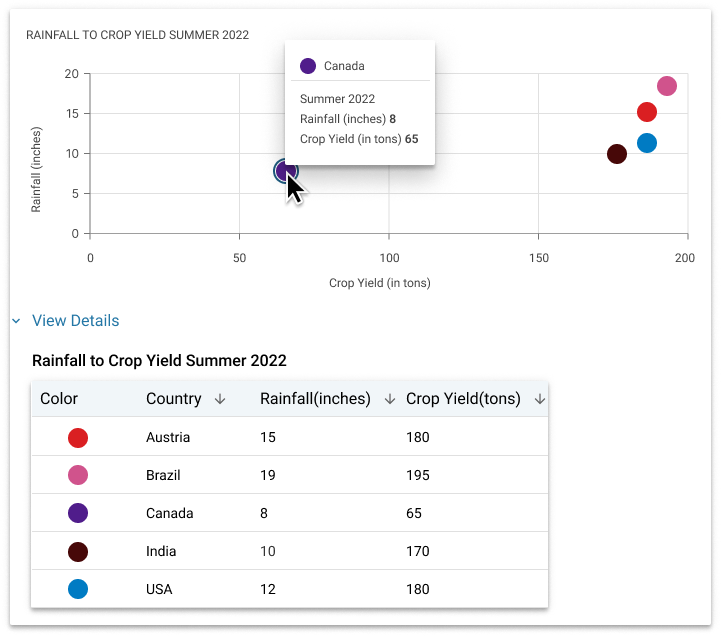This screenshot has width=721, height=636.
Task: Collapse the View Details chevron
Action: tap(17, 321)
